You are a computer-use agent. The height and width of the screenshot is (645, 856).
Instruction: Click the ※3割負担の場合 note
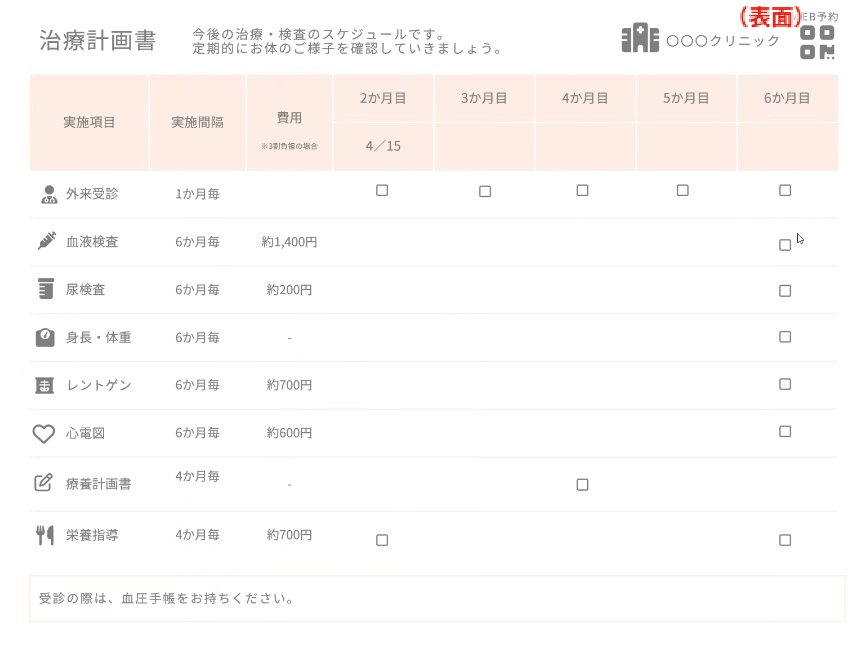289,146
